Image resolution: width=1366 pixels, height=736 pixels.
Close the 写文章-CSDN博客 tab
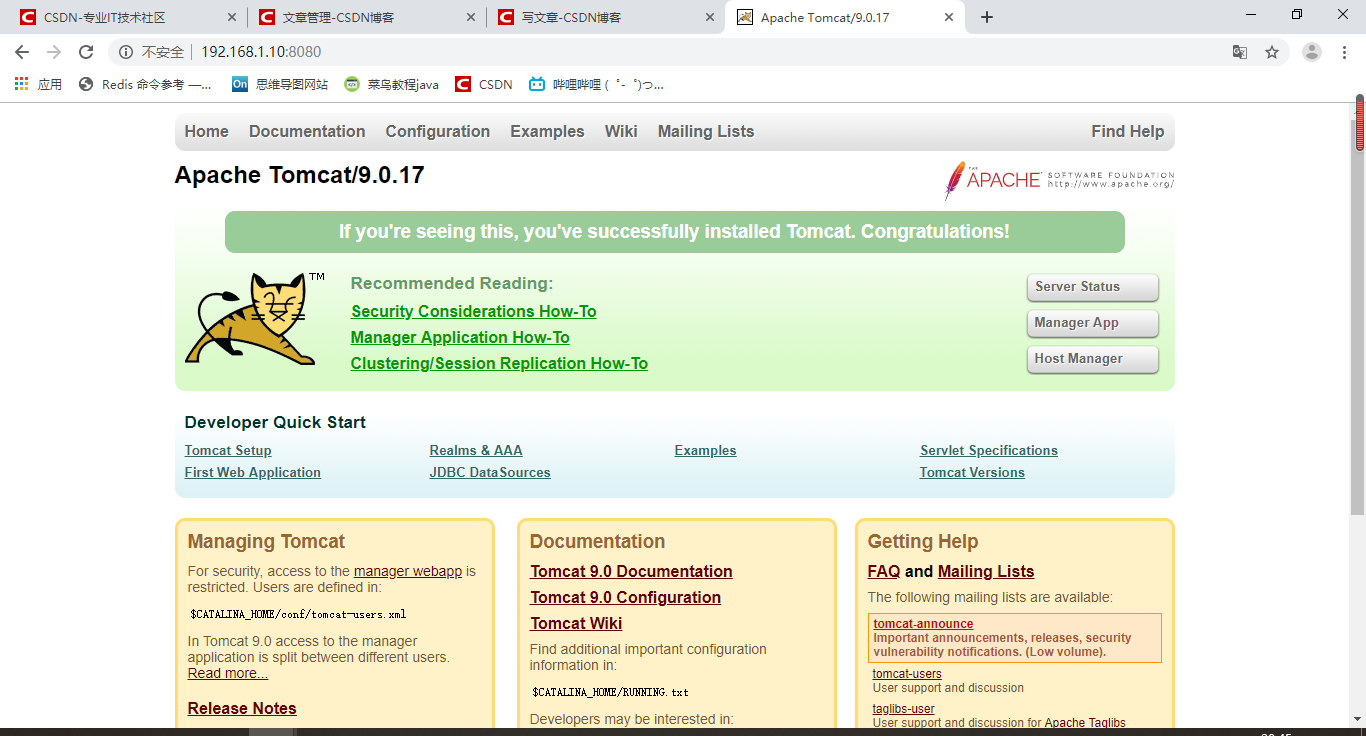click(709, 17)
